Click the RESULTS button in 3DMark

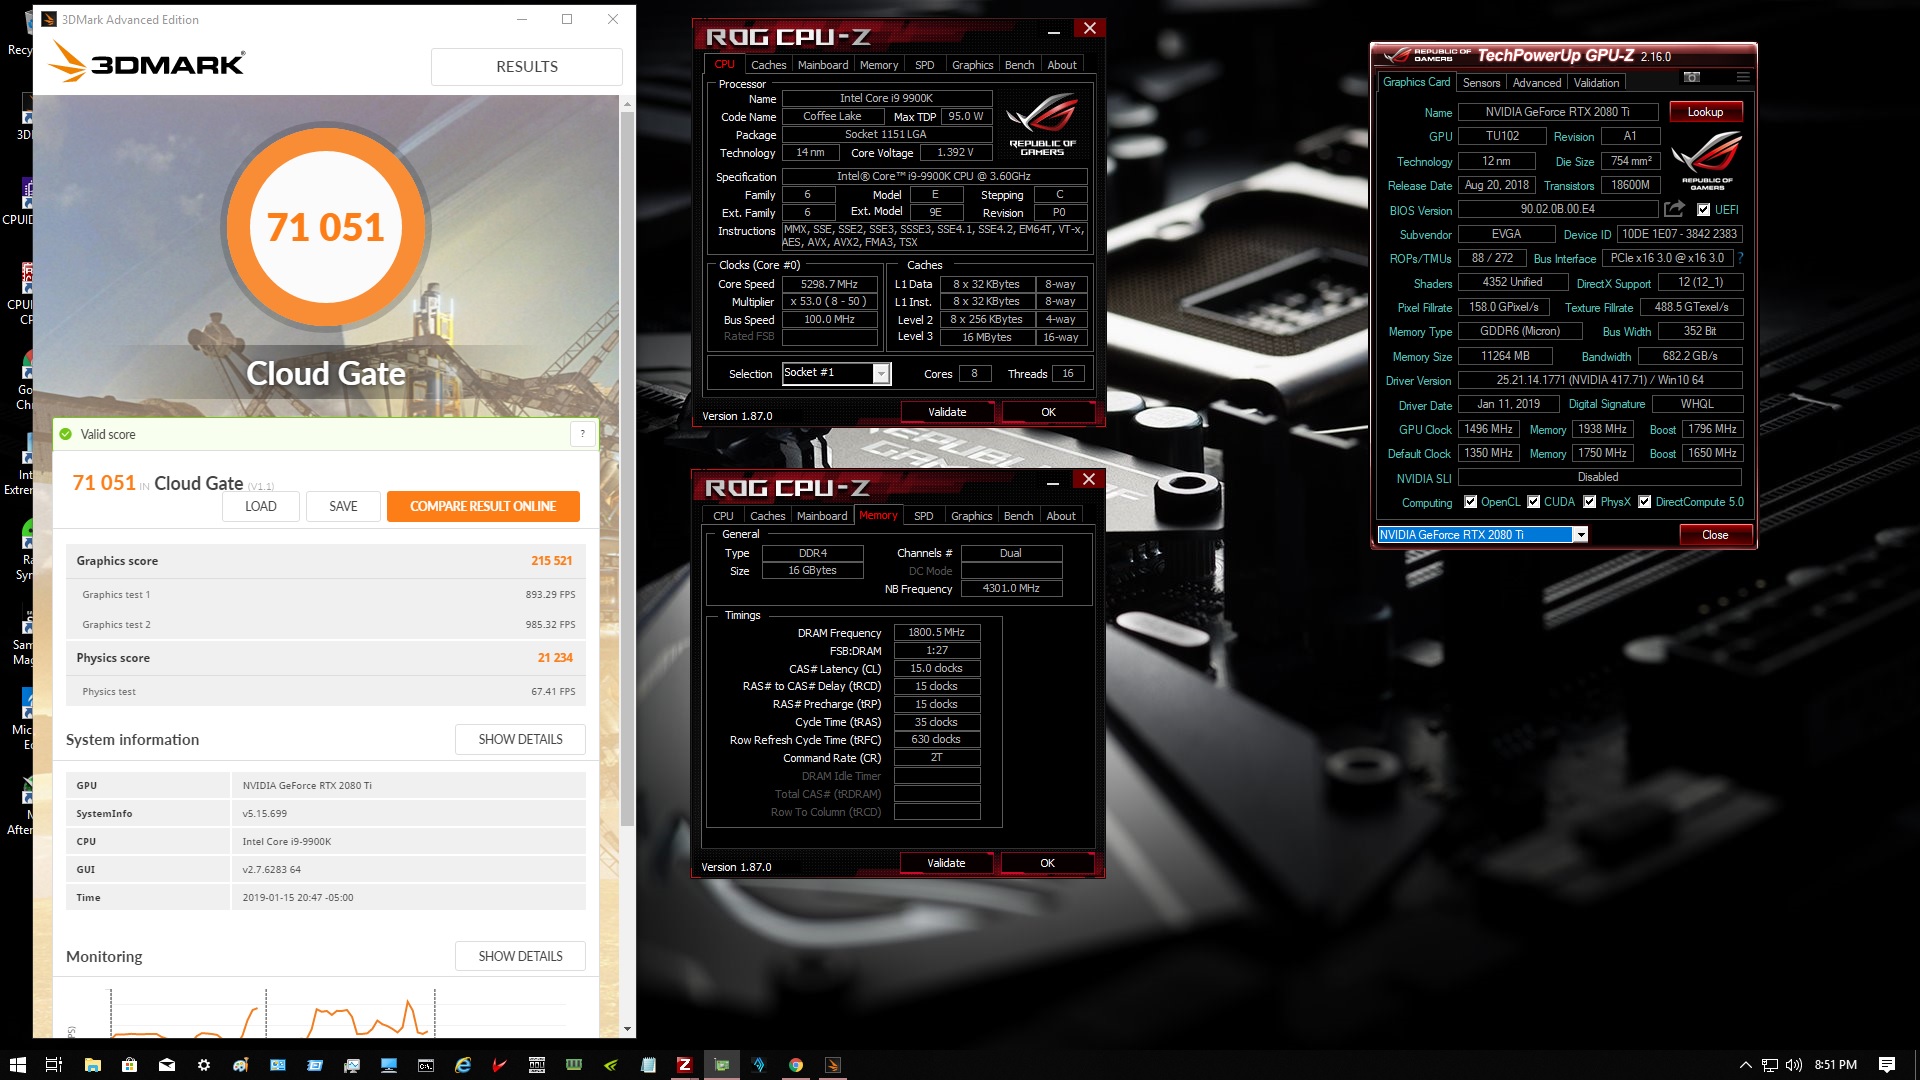527,67
